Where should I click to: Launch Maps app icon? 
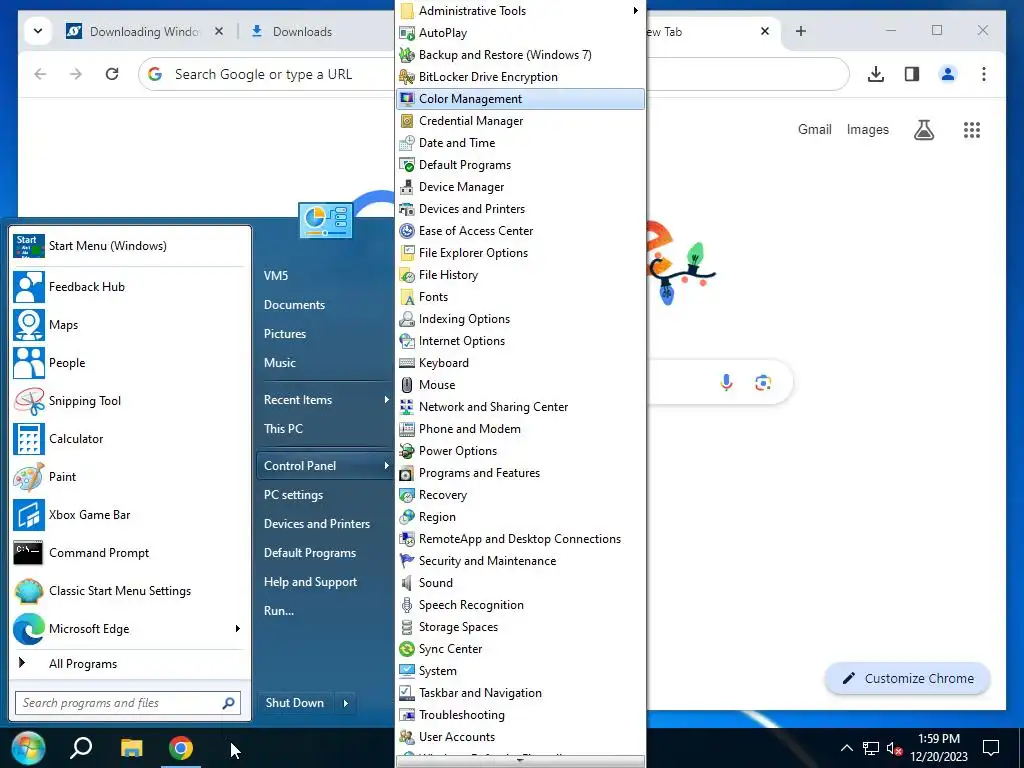point(29,325)
